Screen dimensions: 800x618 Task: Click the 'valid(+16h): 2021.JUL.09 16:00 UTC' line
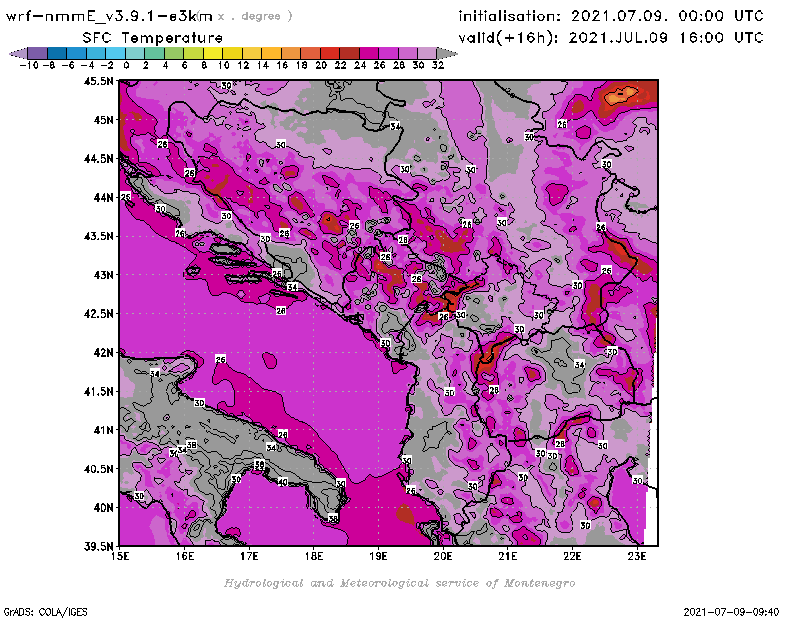[x=611, y=38]
